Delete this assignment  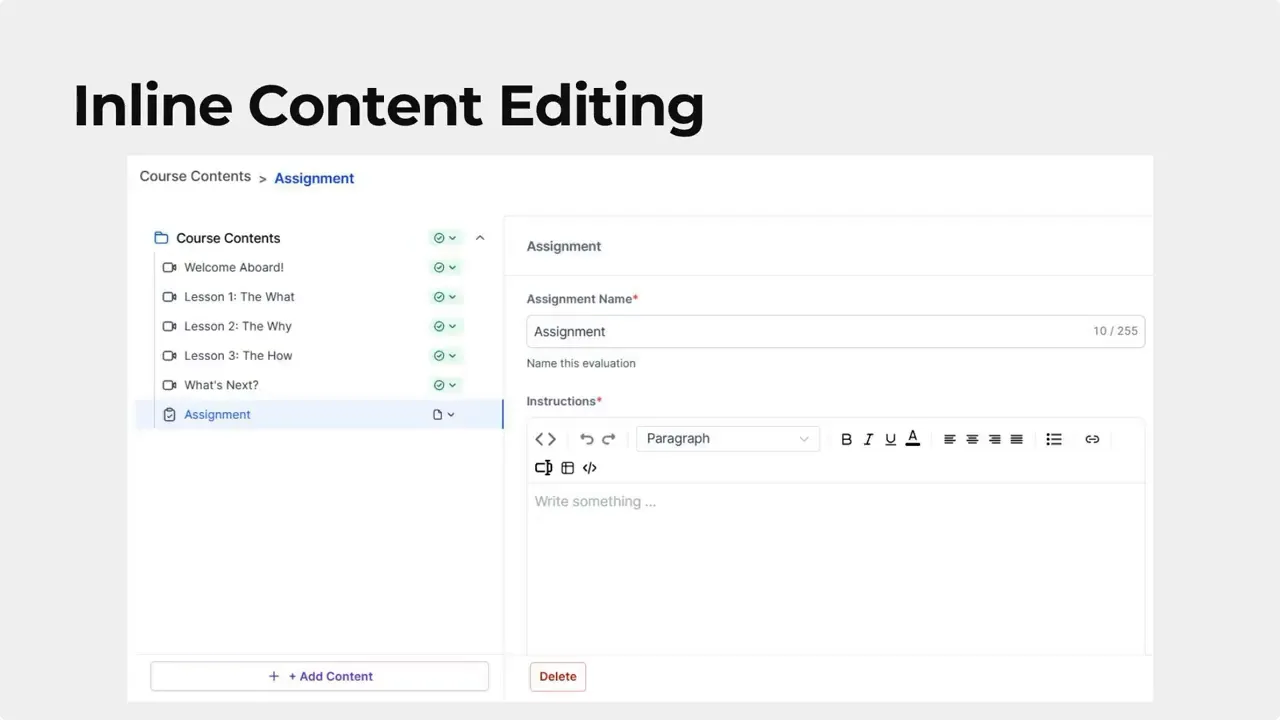(557, 676)
